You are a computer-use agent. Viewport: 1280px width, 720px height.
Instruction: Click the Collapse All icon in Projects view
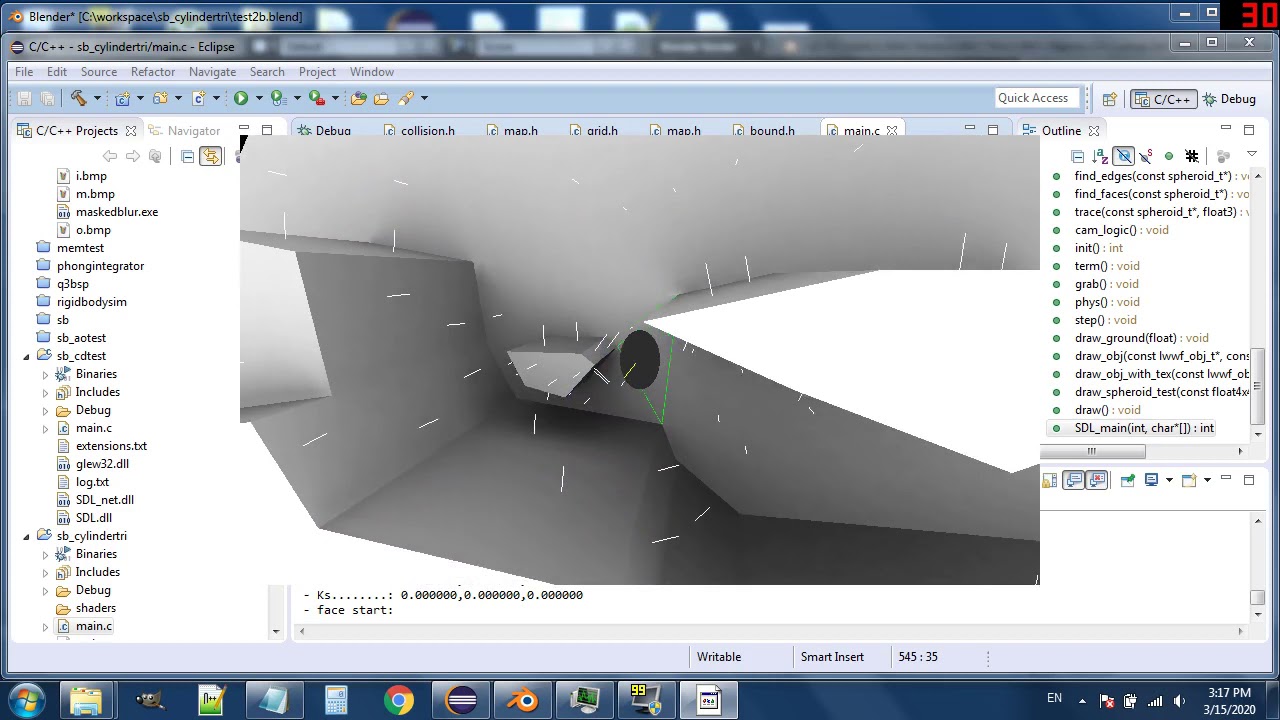coord(187,157)
